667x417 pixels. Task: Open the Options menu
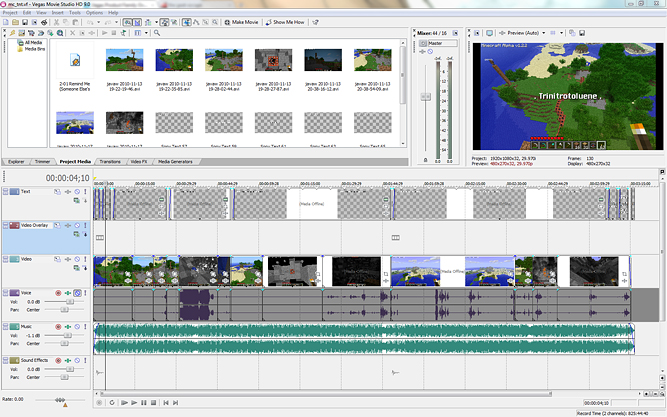click(x=94, y=13)
